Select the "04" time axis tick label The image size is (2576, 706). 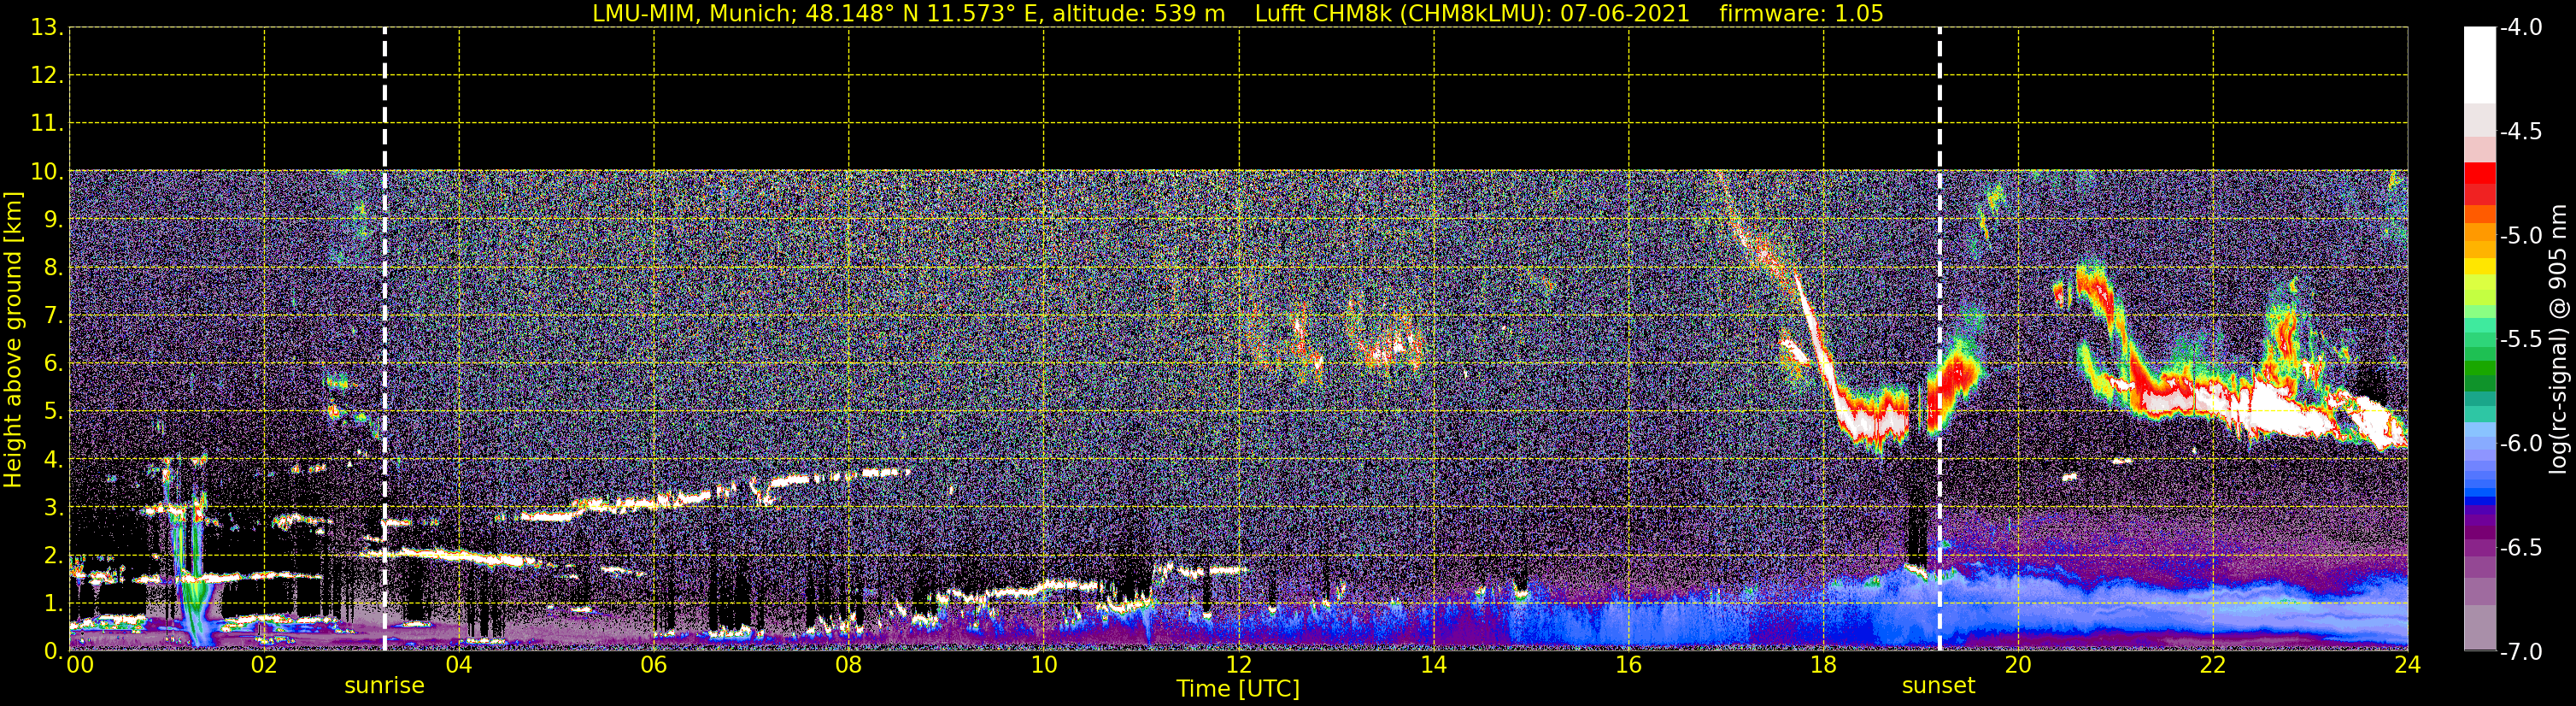tap(459, 666)
